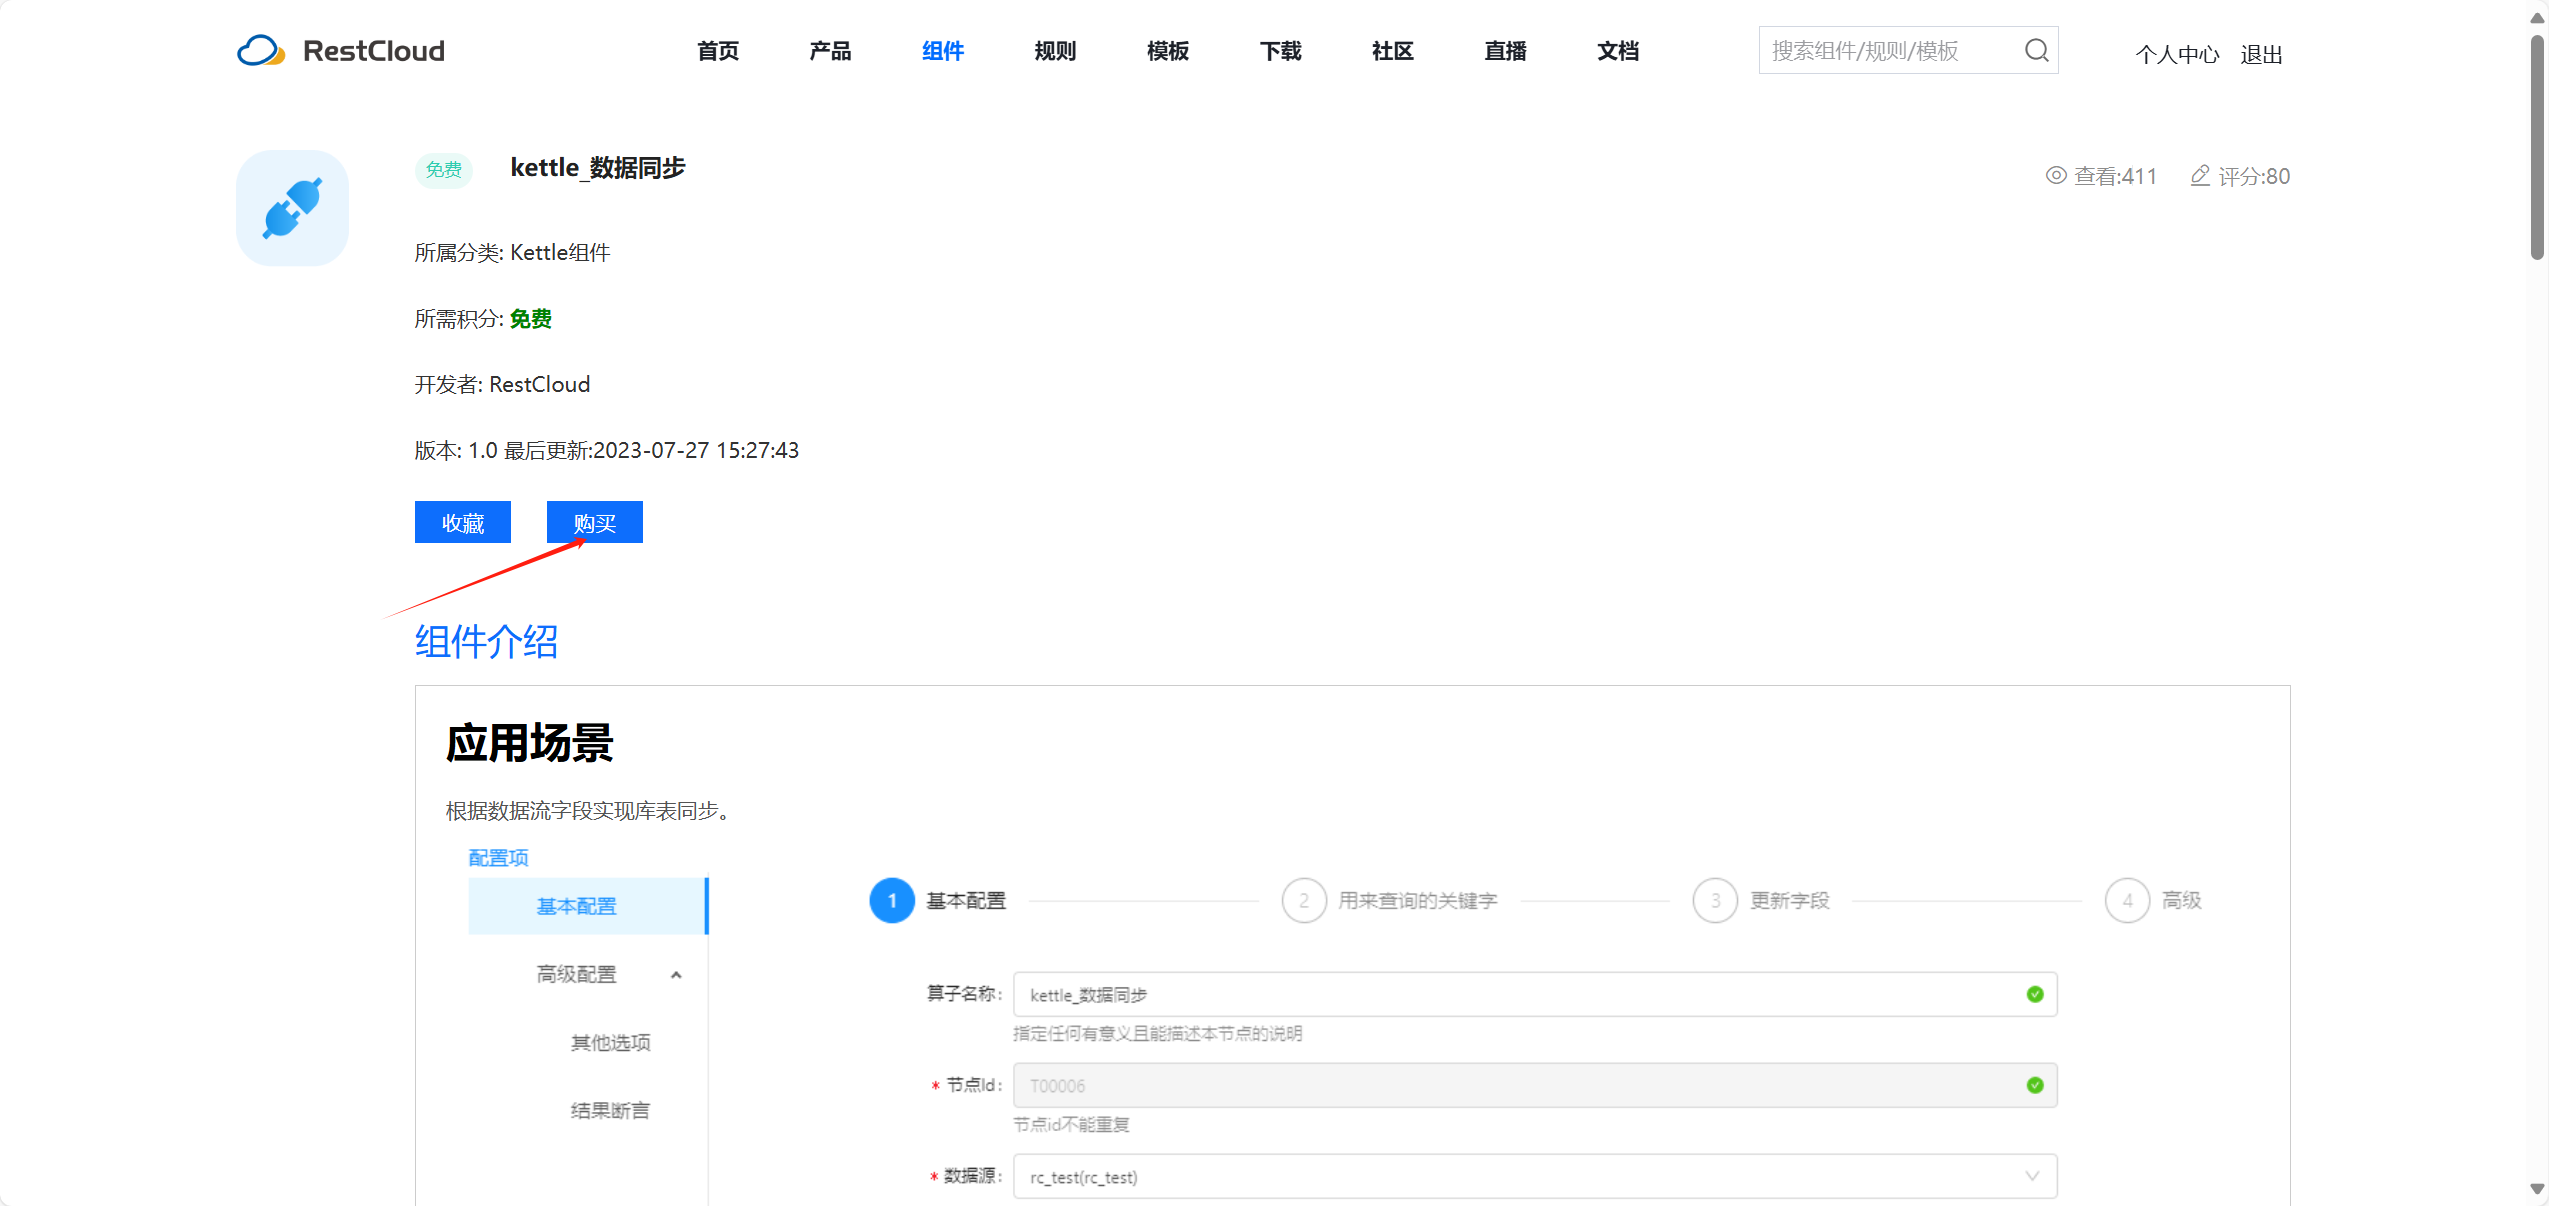Click the 根据数据流字段实现库表同步 description
The height and width of the screenshot is (1206, 2549).
tap(588, 811)
